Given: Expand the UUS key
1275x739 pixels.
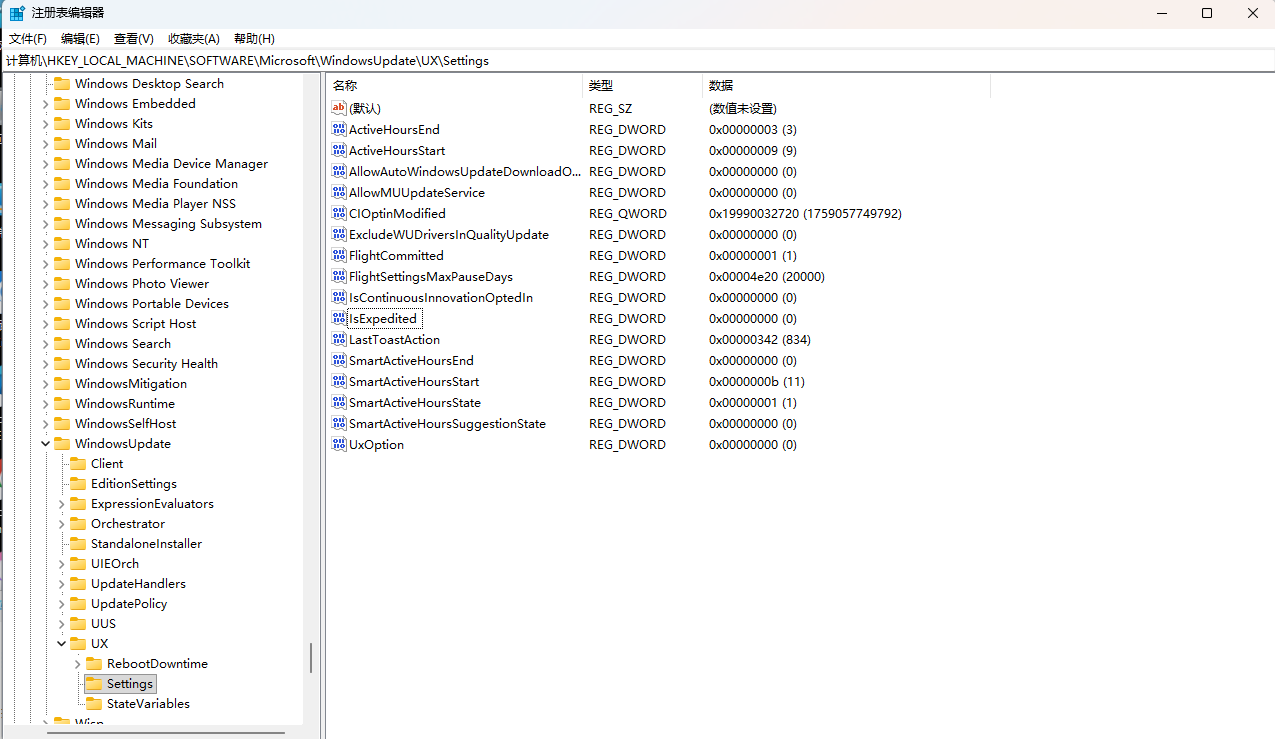Looking at the screenshot, I should [61, 623].
